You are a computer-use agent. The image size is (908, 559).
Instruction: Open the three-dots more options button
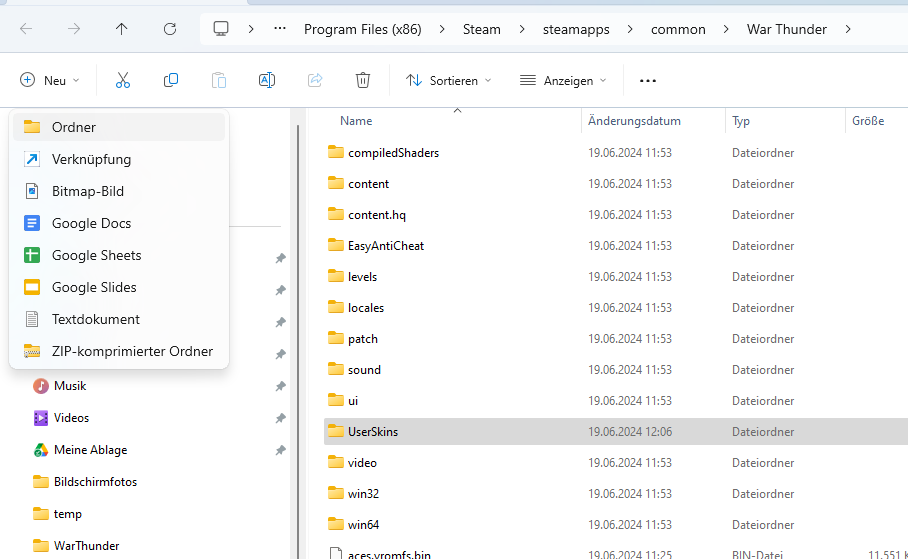[648, 80]
